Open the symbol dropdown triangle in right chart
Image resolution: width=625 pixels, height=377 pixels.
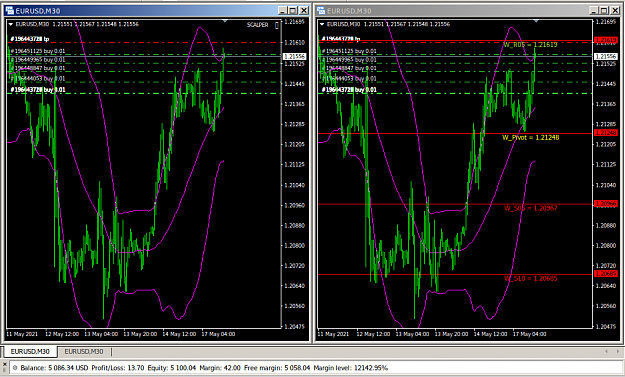coord(322,24)
